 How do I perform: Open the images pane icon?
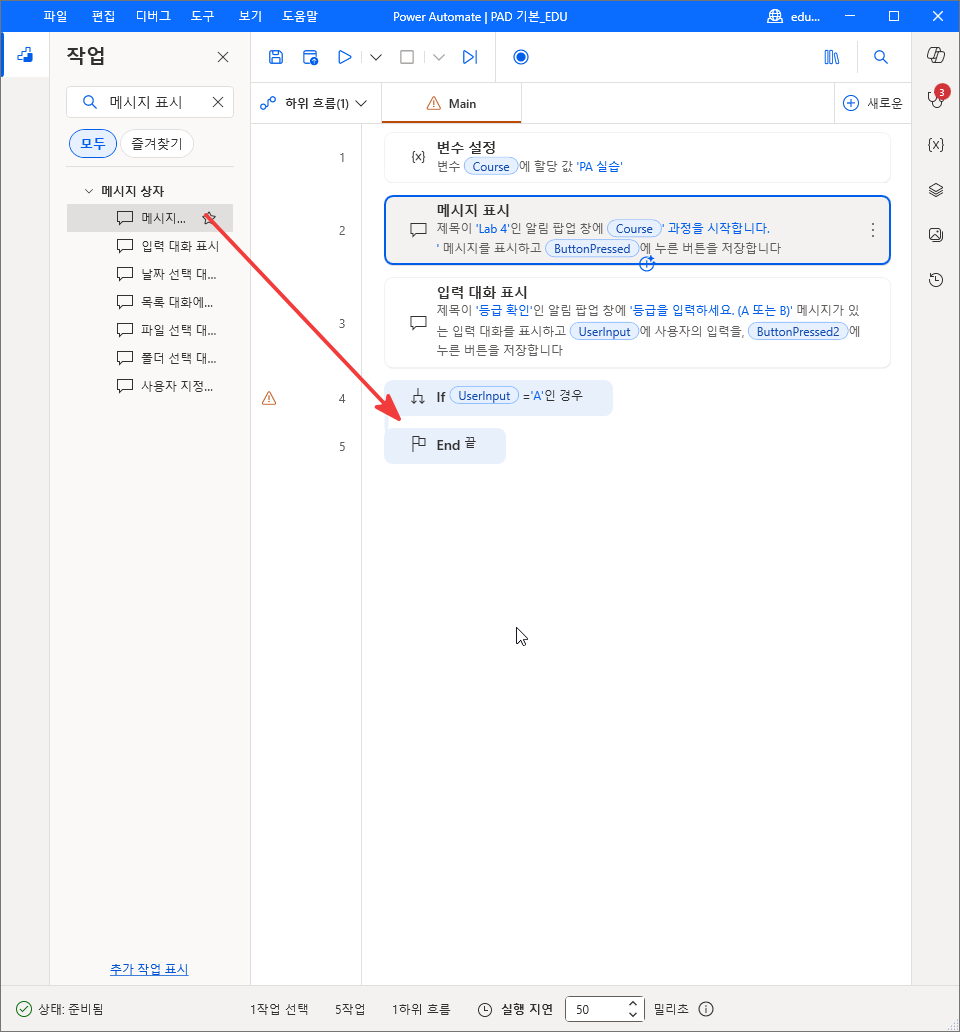tap(936, 234)
